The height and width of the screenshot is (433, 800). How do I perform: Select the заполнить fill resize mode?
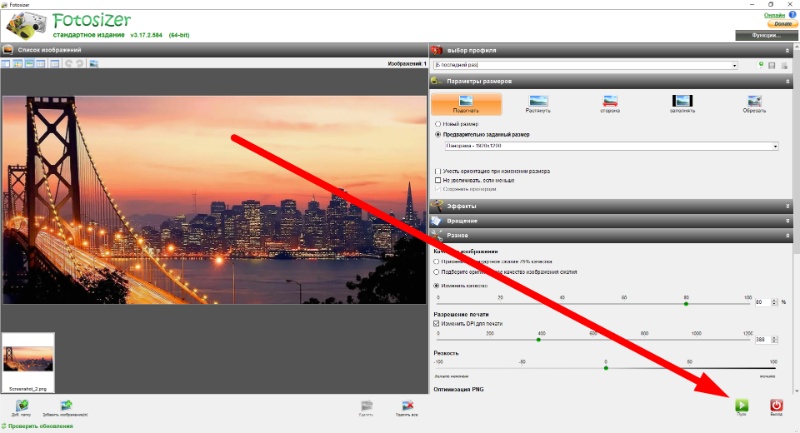[x=682, y=104]
